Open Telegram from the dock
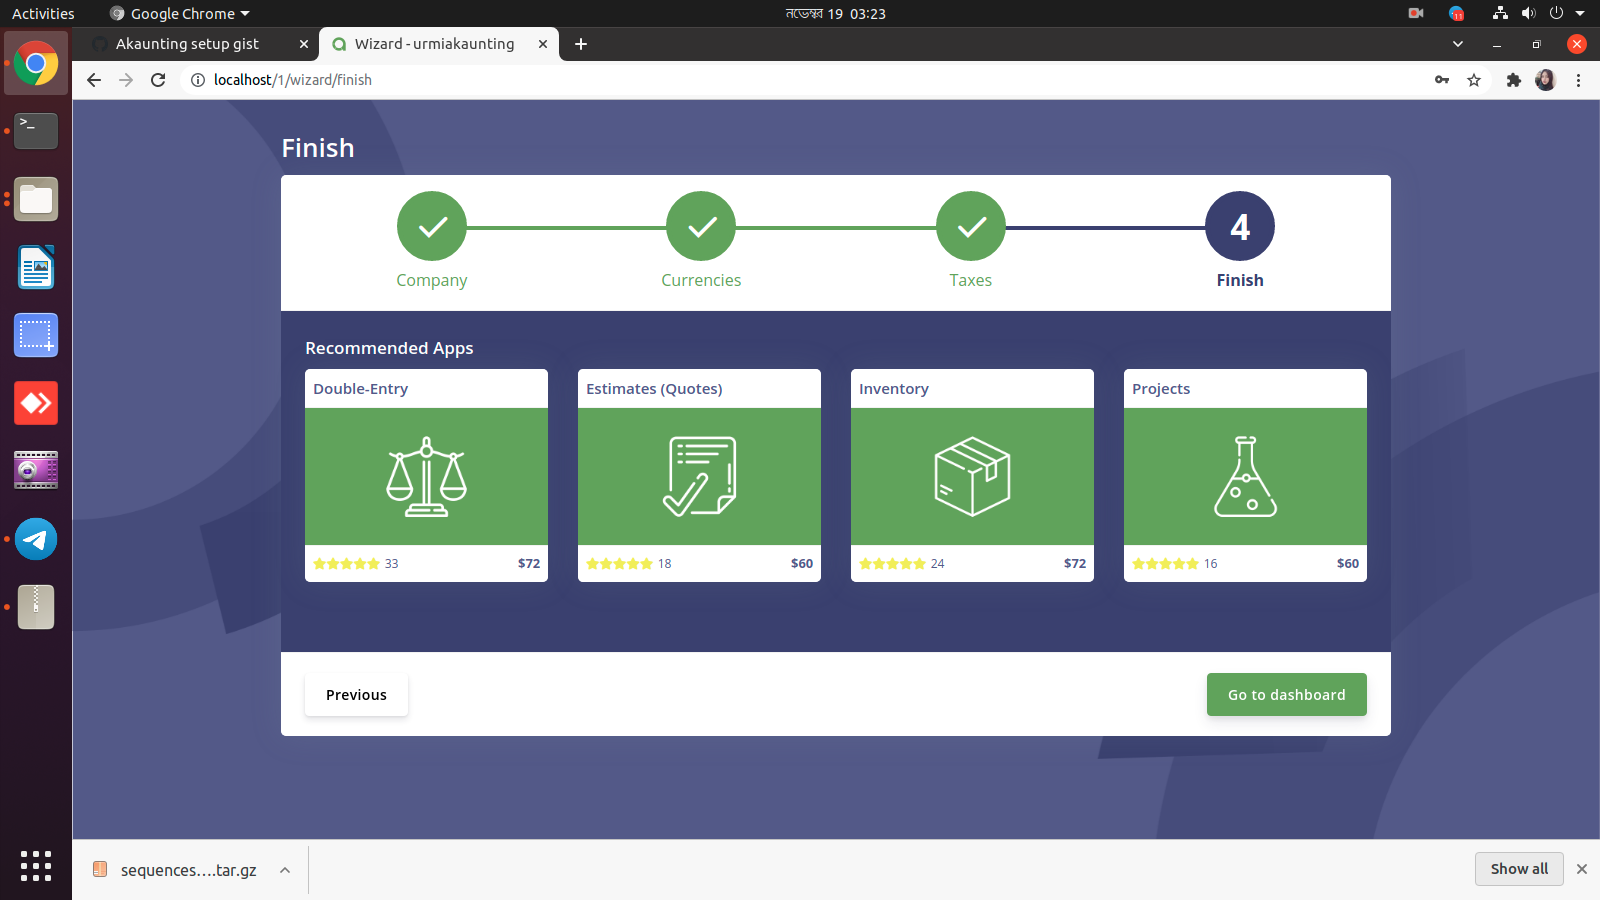This screenshot has height=900, width=1600. point(36,539)
